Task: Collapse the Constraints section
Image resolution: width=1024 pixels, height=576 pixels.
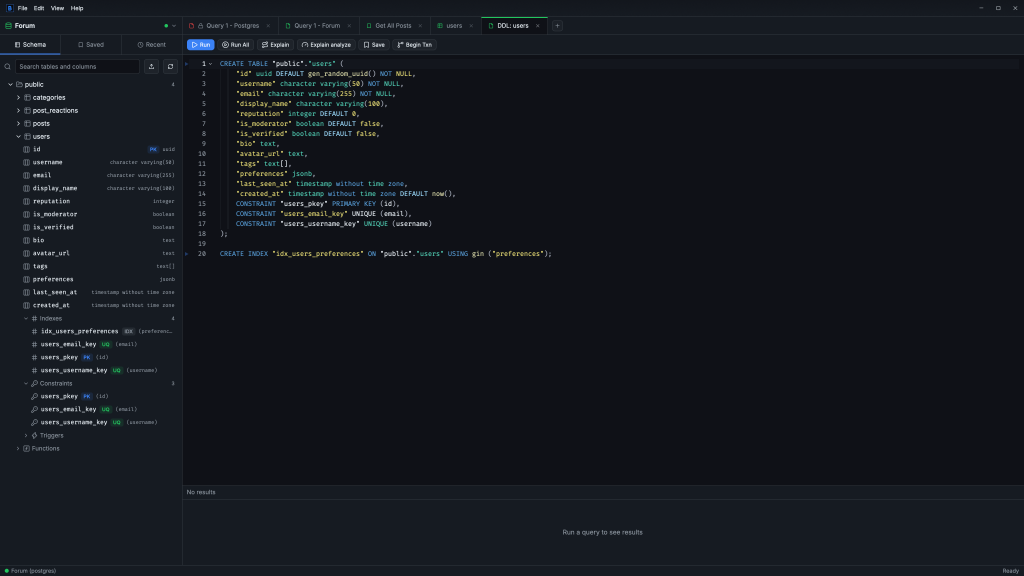Action: tap(26, 383)
